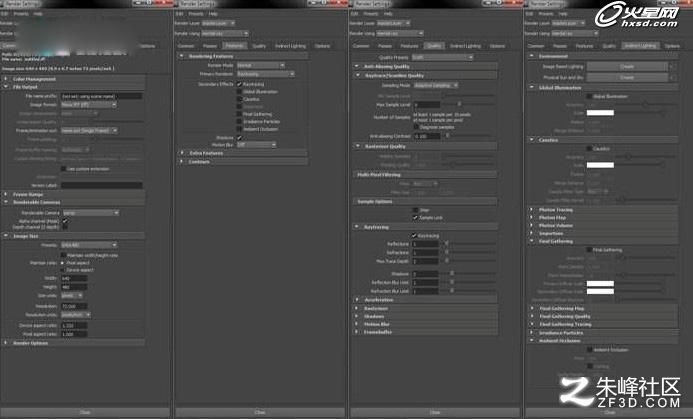Expand the Importons section
Screen dimensions: 693x419
click(x=603, y=233)
